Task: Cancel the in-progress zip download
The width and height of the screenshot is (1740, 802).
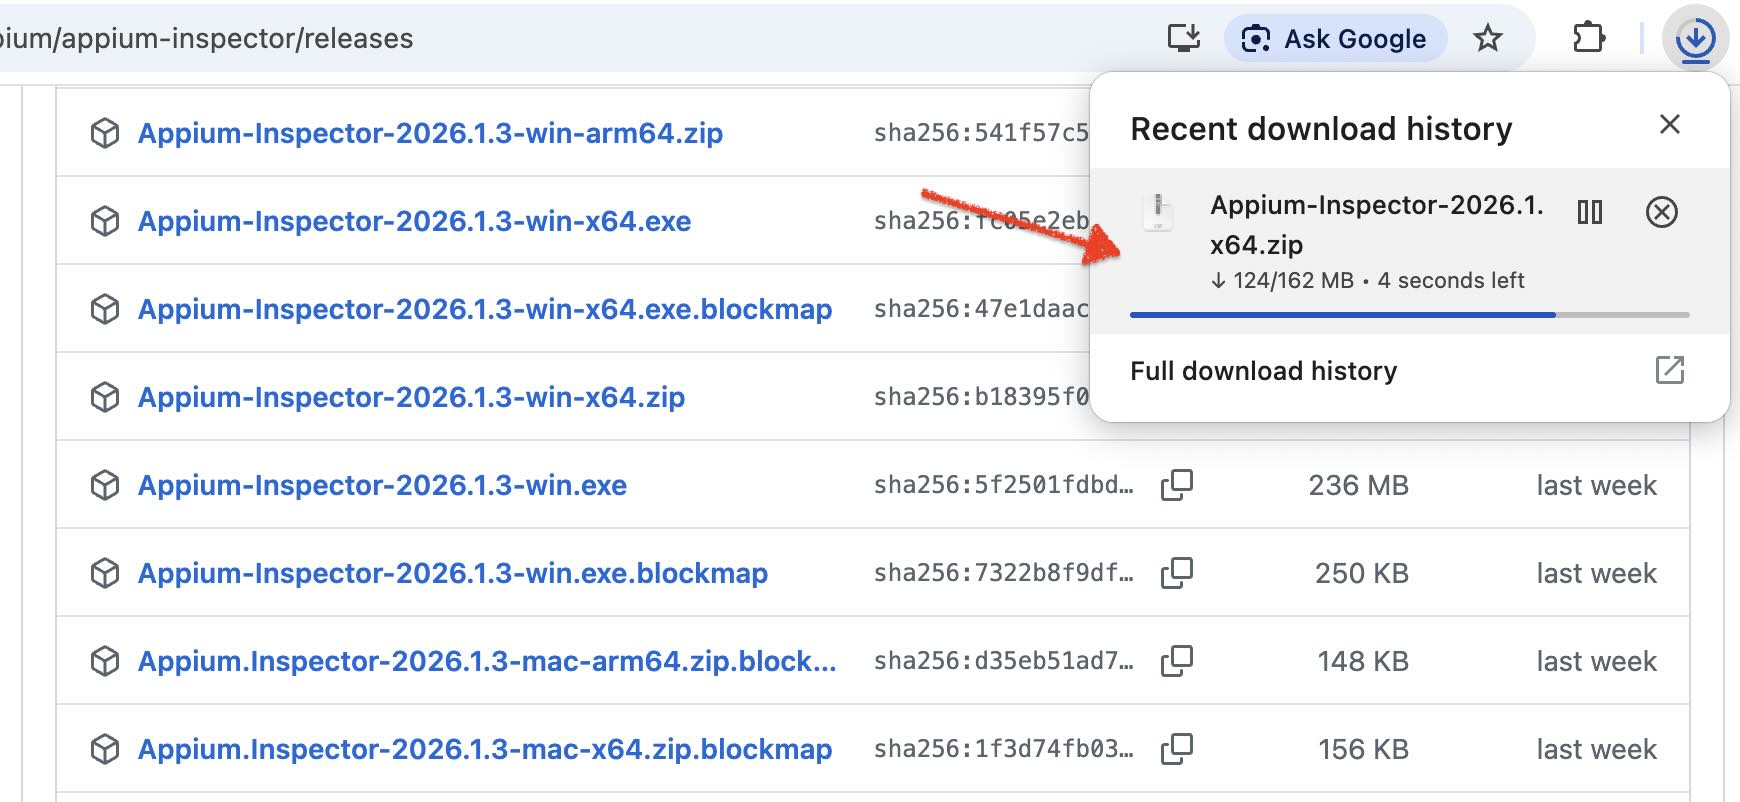Action: point(1661,212)
